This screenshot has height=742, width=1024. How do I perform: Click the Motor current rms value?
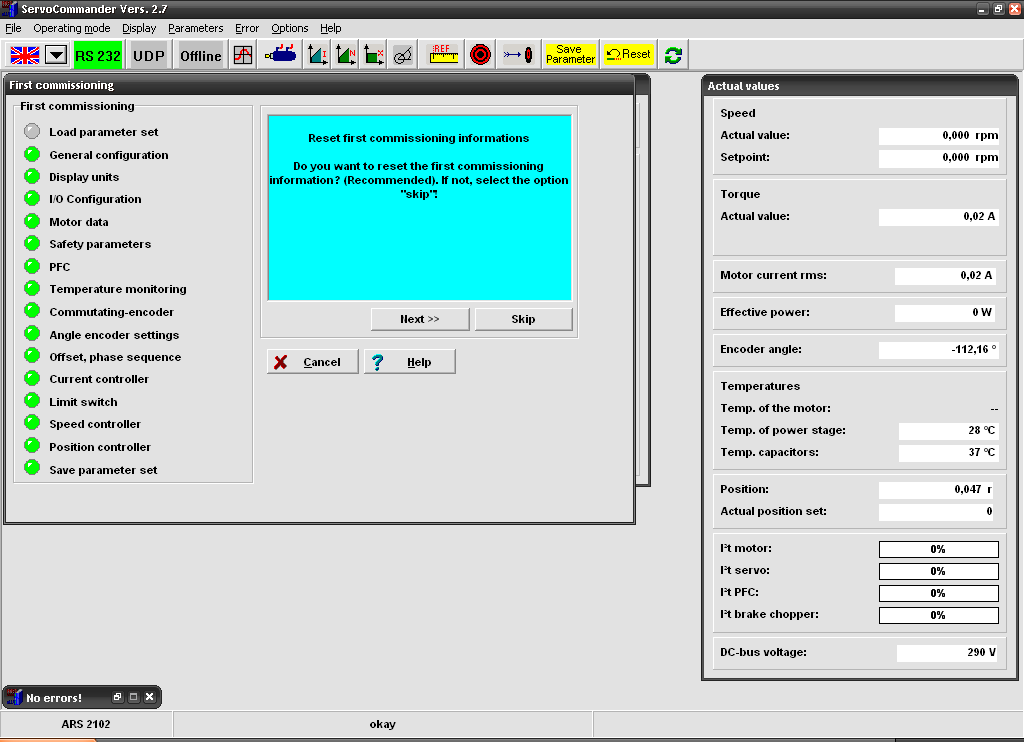coord(946,276)
